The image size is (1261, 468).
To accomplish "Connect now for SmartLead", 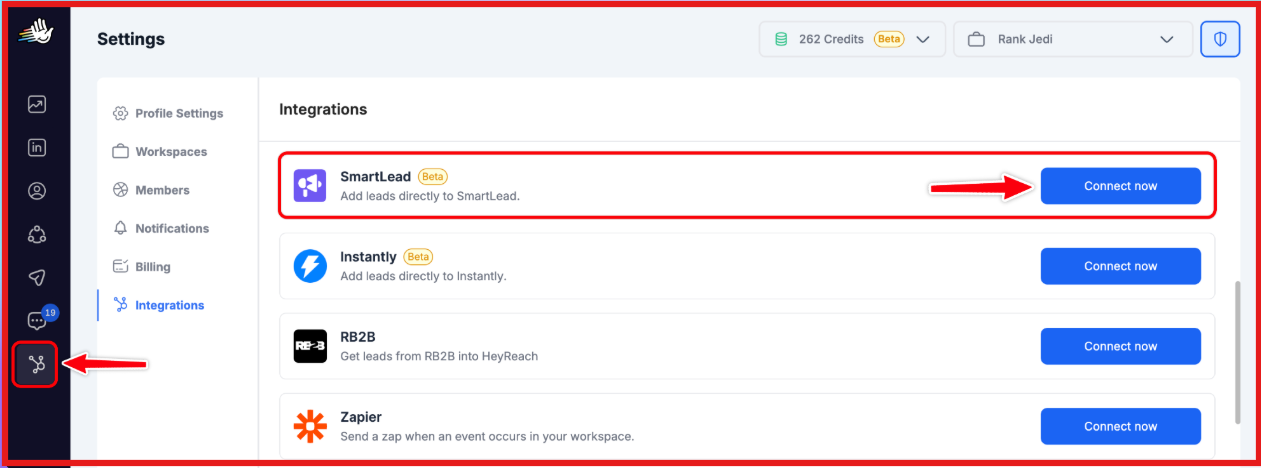I will tap(1120, 186).
